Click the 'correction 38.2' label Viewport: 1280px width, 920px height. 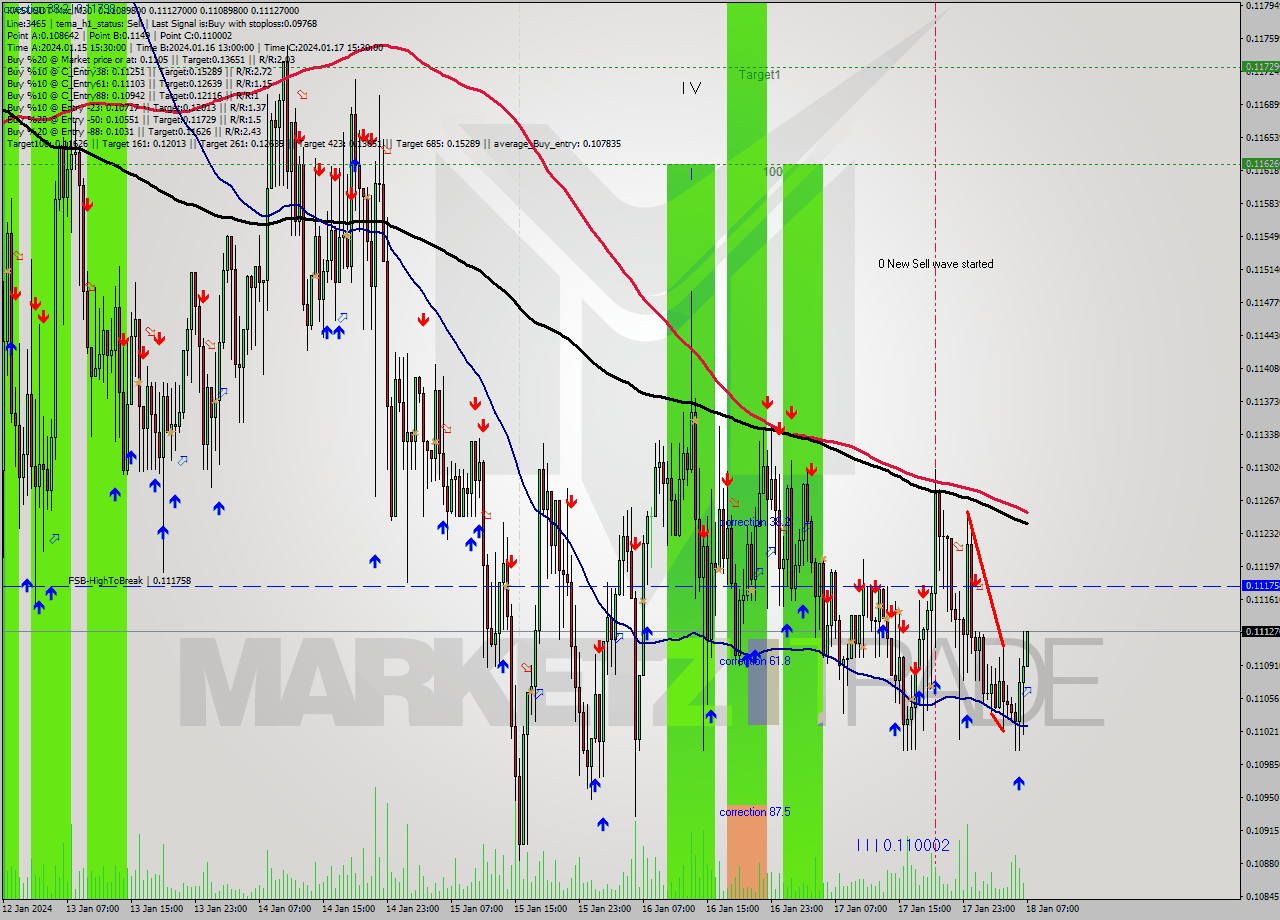(755, 522)
